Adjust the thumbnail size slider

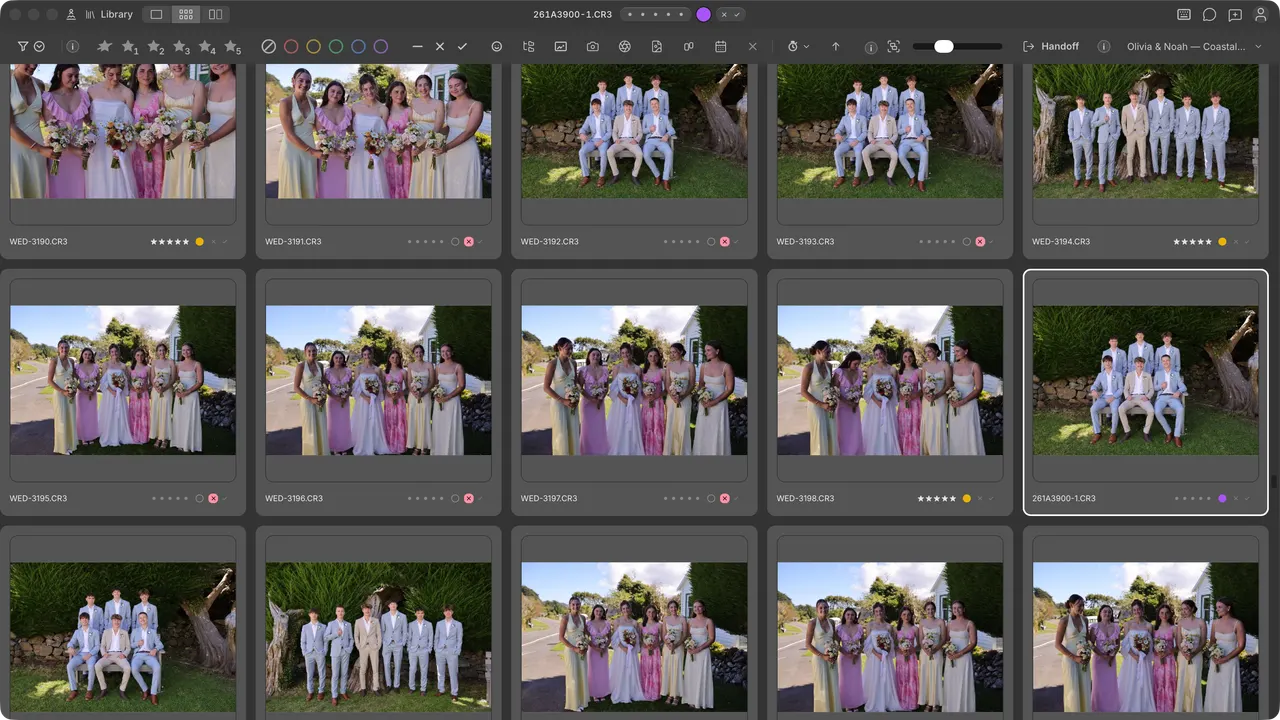[x=957, y=46]
